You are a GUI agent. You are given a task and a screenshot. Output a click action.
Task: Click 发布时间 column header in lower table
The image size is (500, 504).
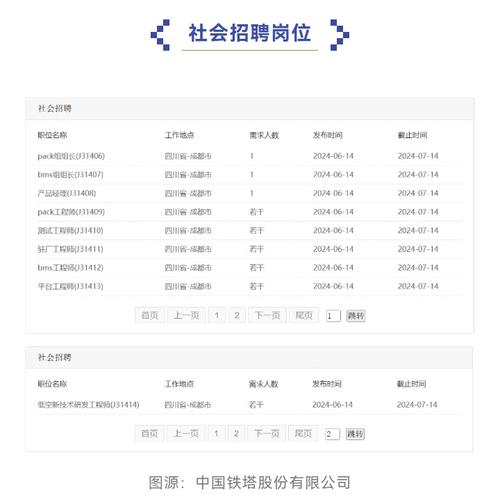327,384
